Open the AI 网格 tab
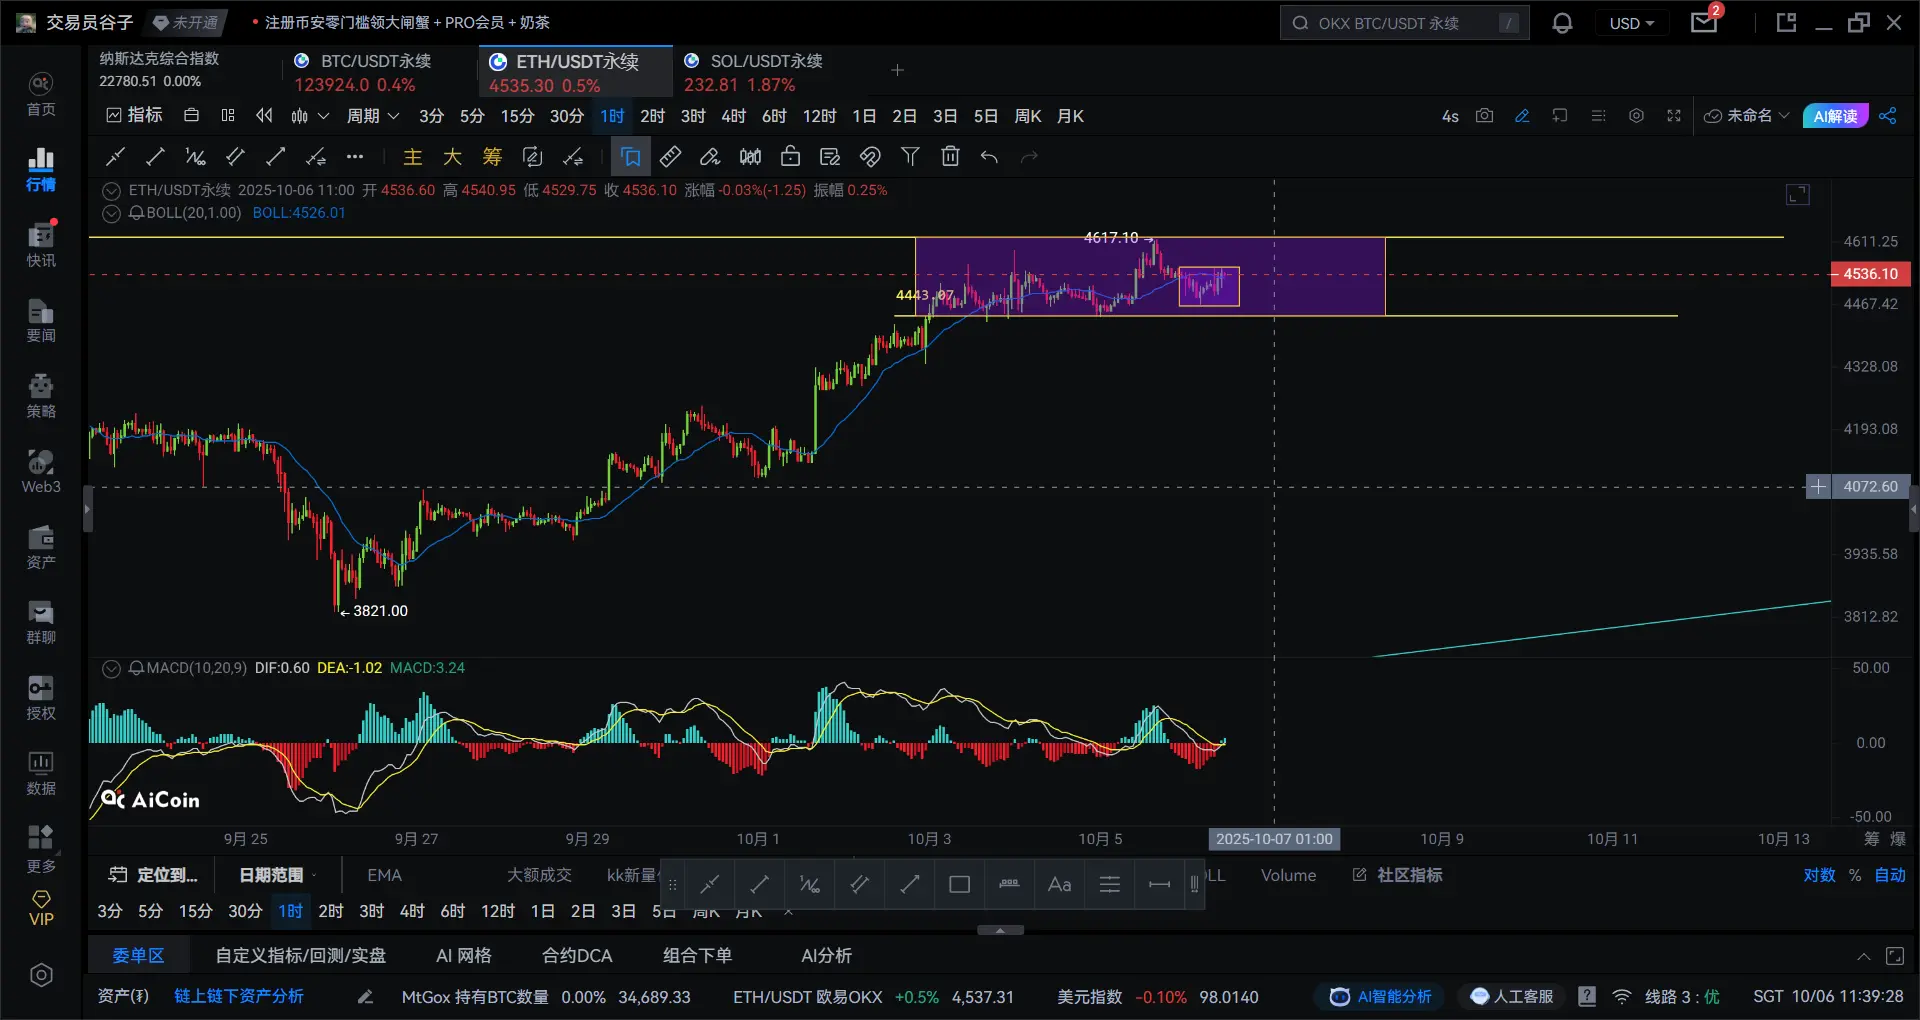Viewport: 1920px width, 1020px height. coord(463,956)
